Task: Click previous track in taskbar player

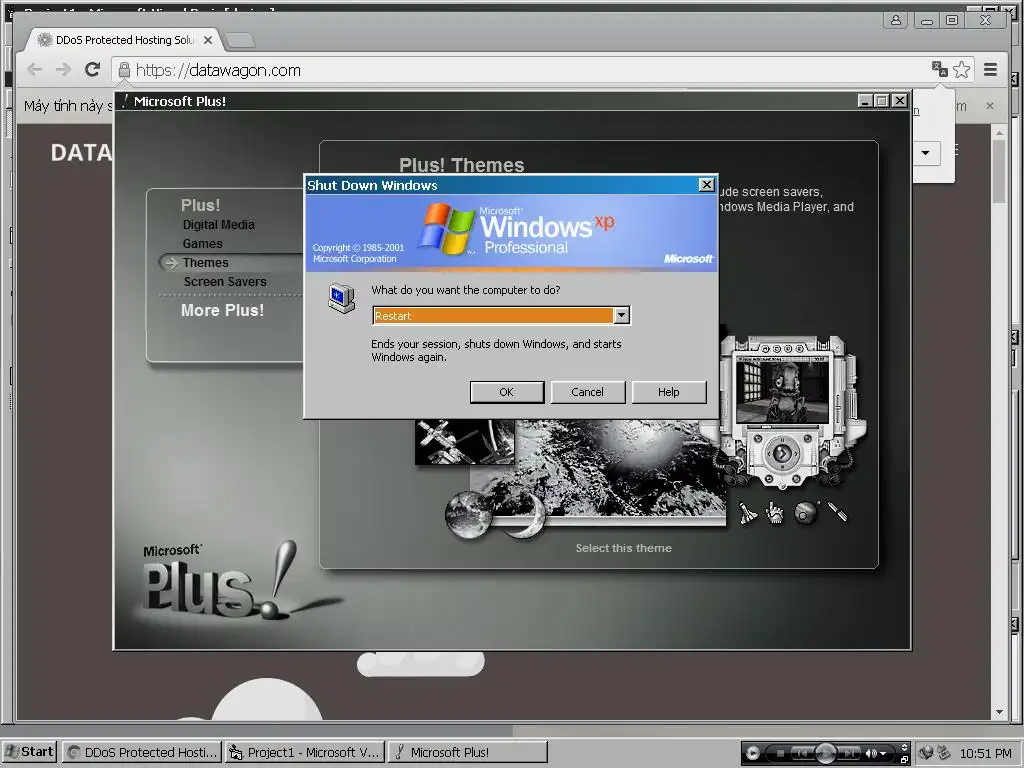Action: [x=803, y=753]
